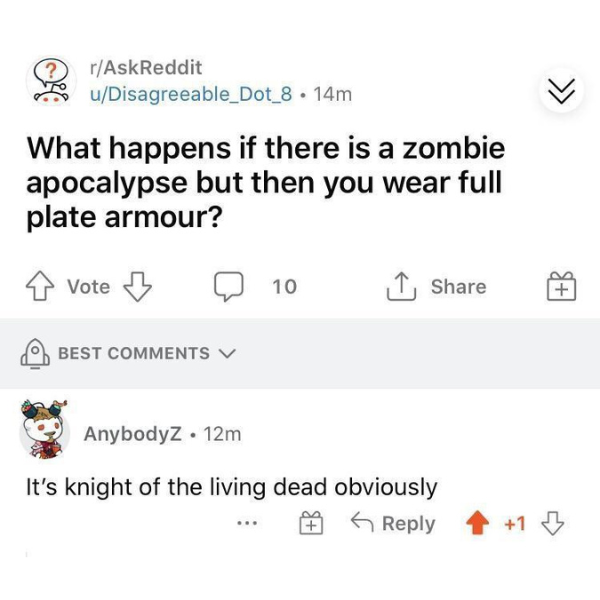Open the post's comment bubble icon
Image resolution: width=600 pixels, height=600 pixels.
click(228, 287)
